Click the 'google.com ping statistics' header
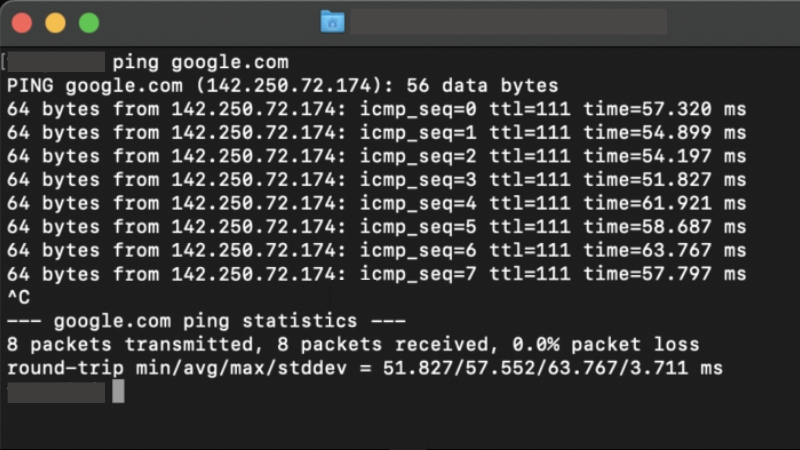Image resolution: width=800 pixels, height=450 pixels. (207, 321)
